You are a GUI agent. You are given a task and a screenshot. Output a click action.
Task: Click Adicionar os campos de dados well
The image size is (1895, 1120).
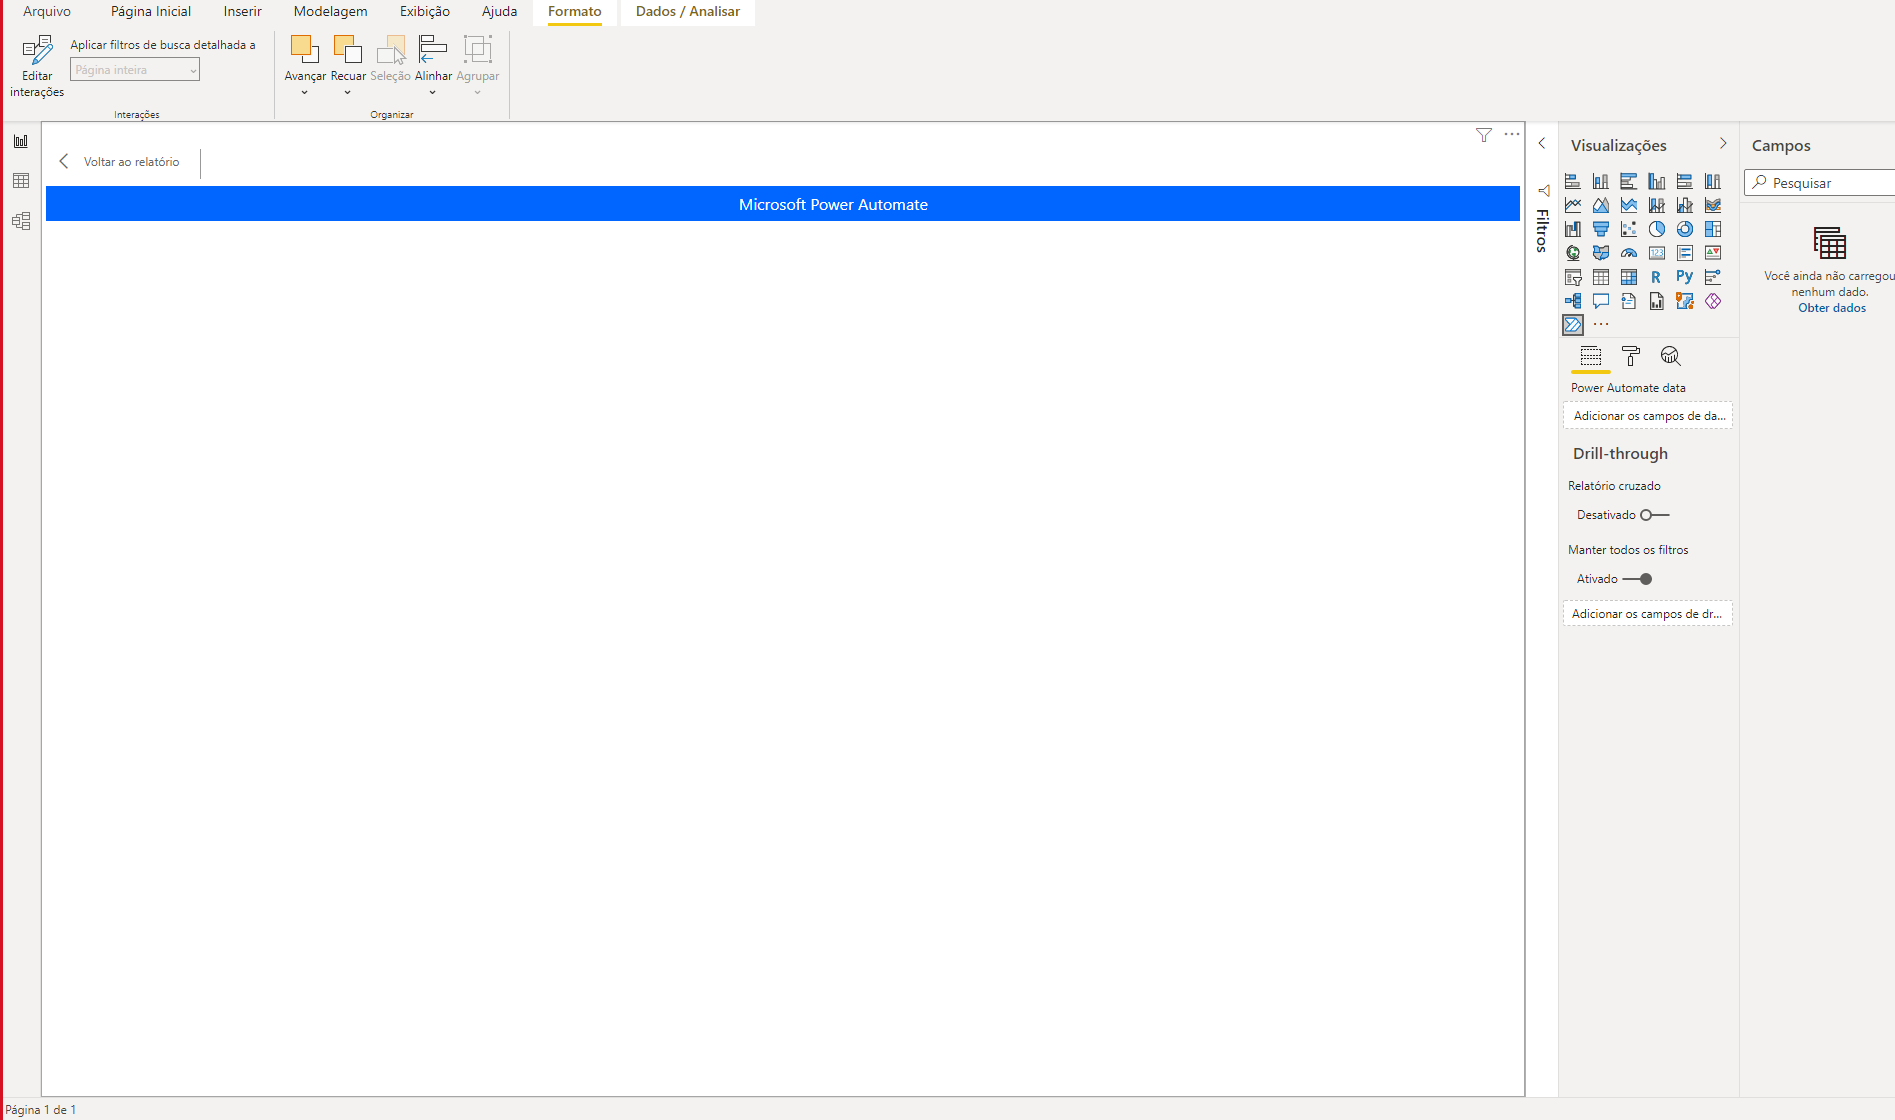[x=1648, y=416]
